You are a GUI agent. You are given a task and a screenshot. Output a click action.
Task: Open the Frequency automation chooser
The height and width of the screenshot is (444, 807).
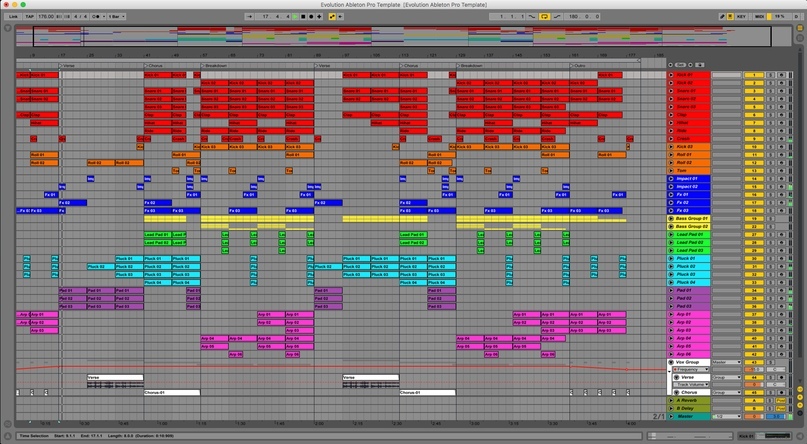[691, 369]
